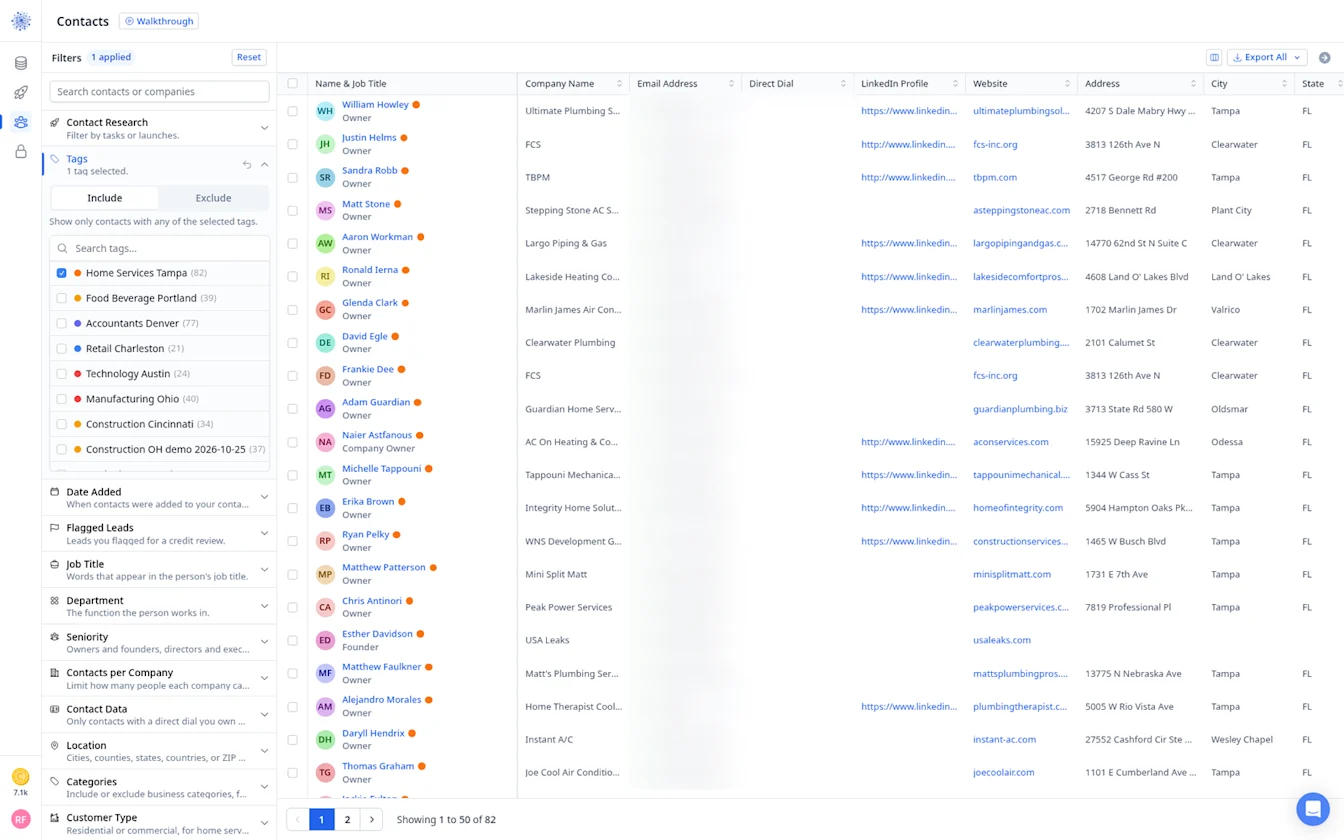Image resolution: width=1344 pixels, height=840 pixels.
Task: Open the column layout settings icon
Action: point(1214,57)
